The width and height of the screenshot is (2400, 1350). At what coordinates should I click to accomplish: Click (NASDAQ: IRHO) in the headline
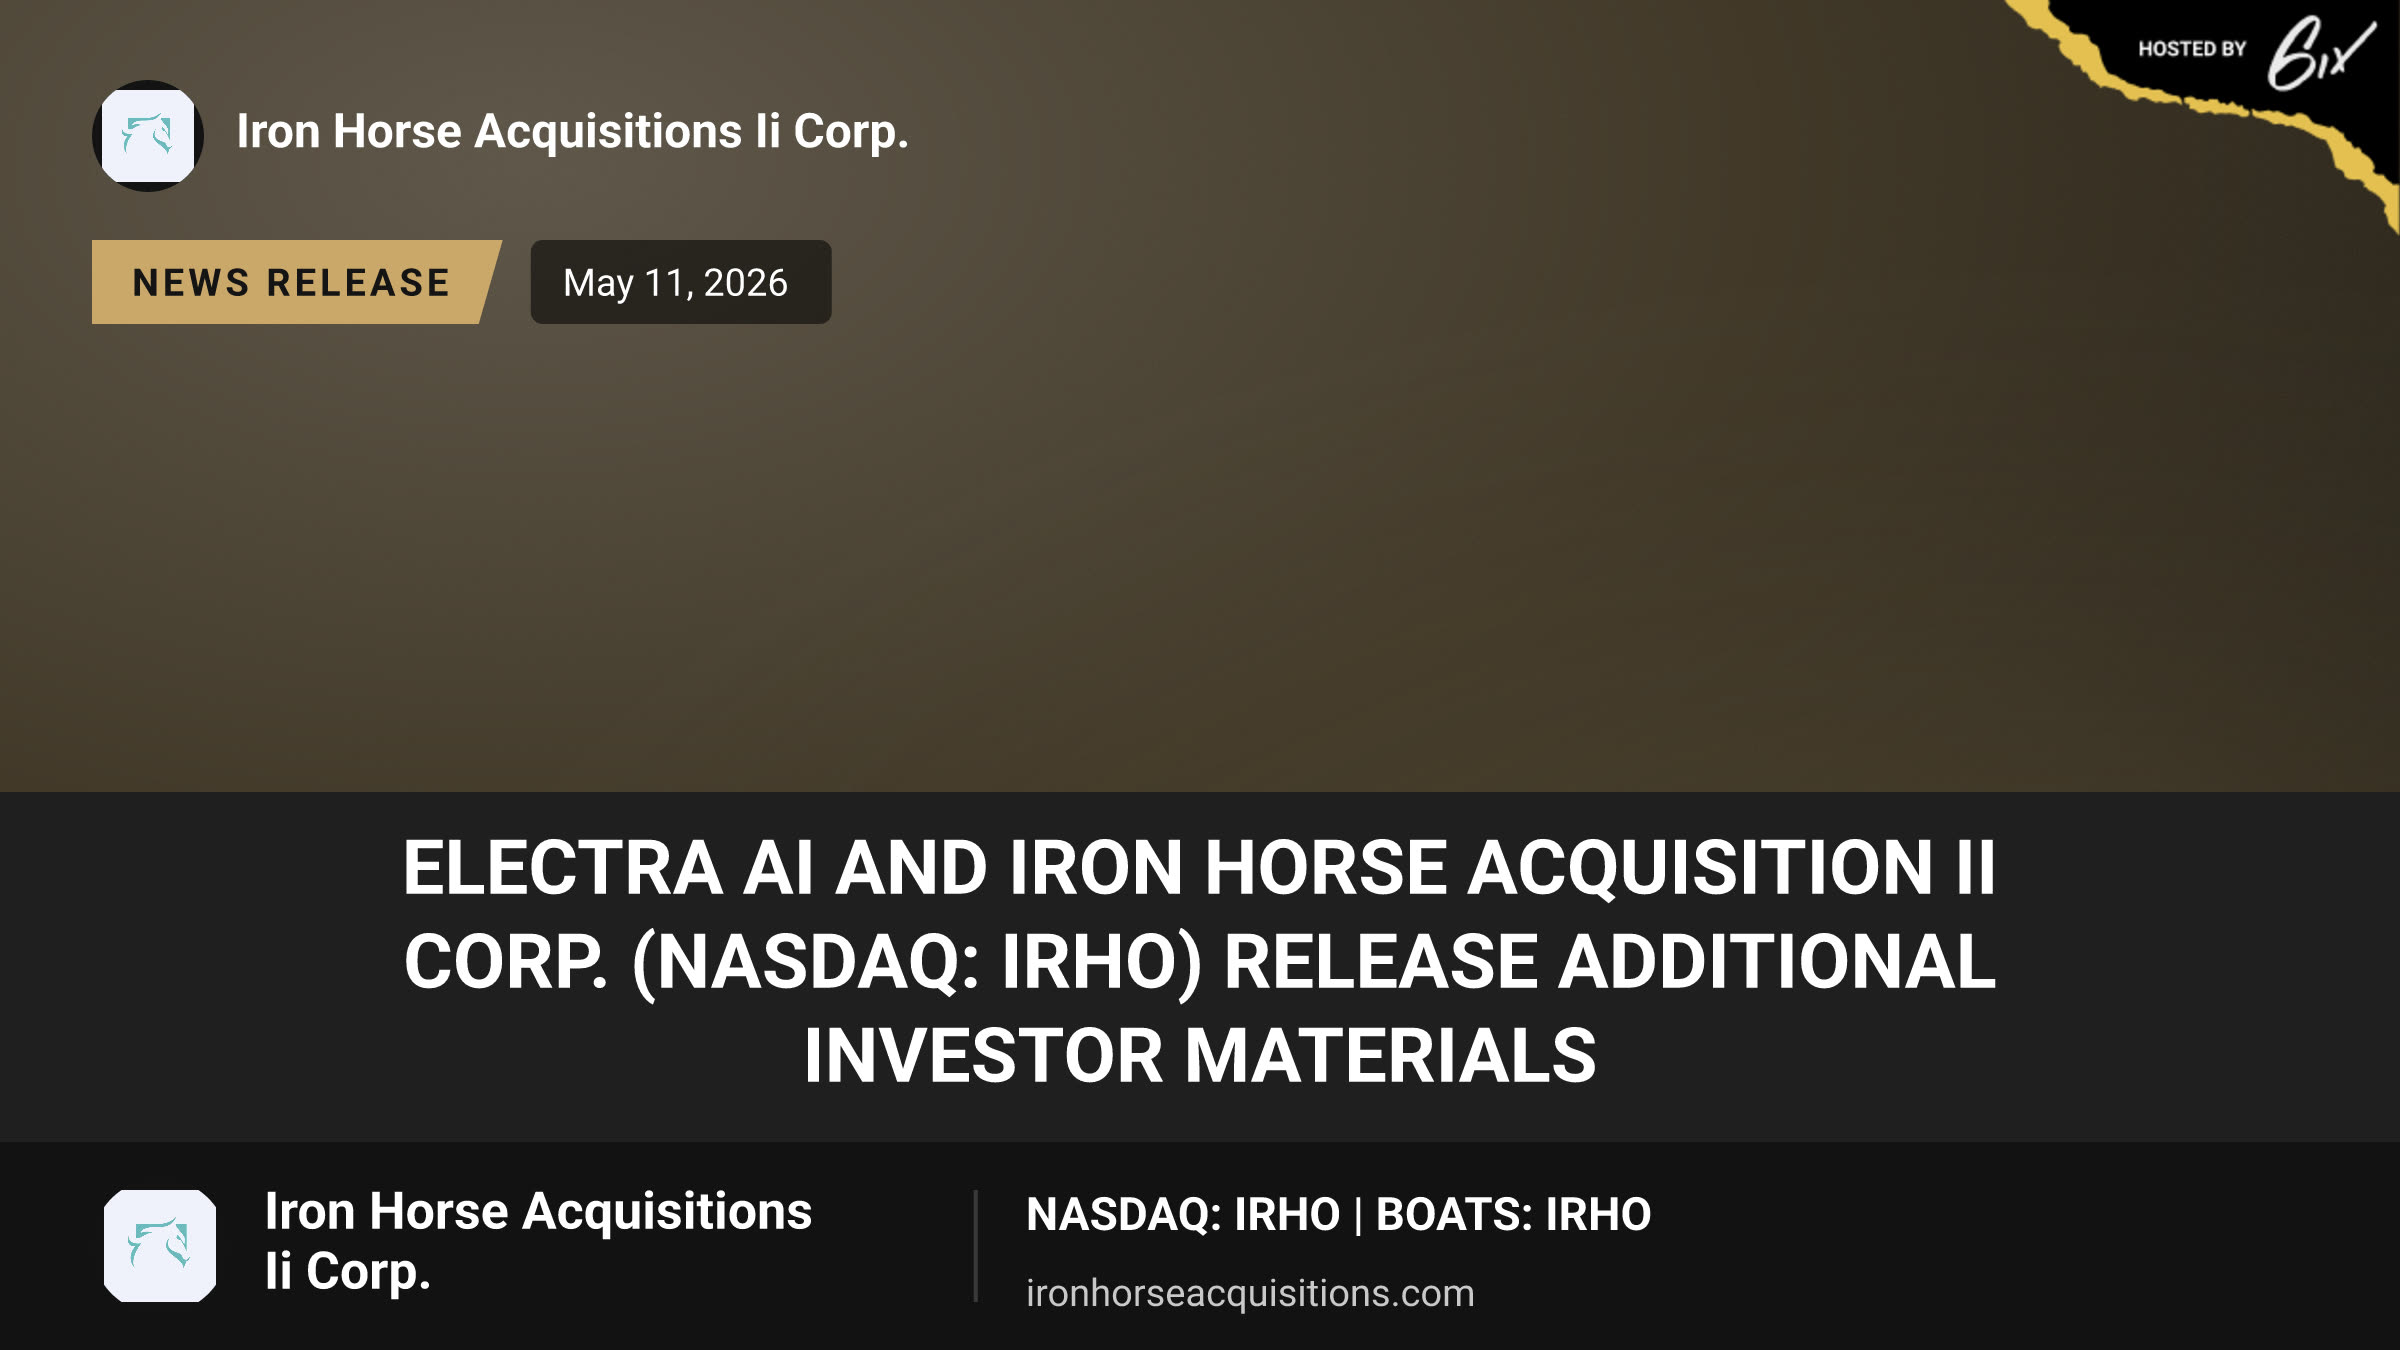tap(917, 962)
